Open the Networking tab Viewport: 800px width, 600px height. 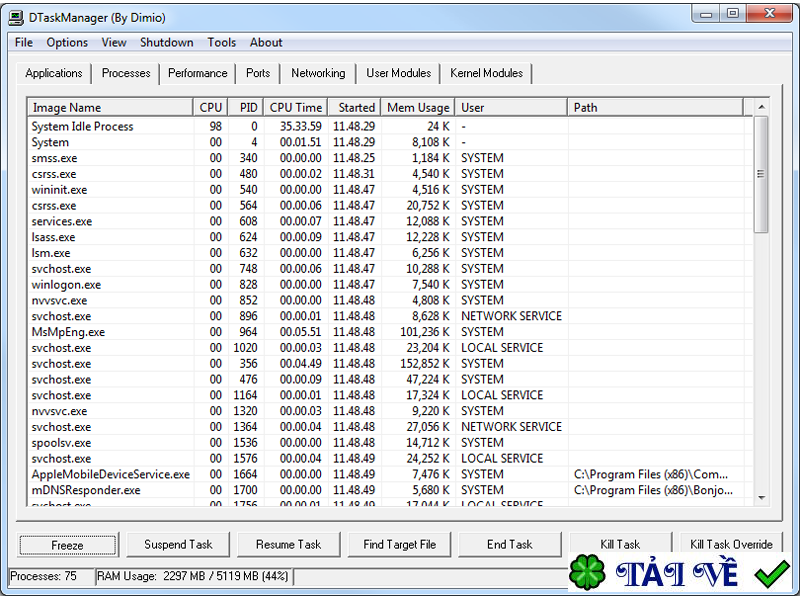pos(318,73)
